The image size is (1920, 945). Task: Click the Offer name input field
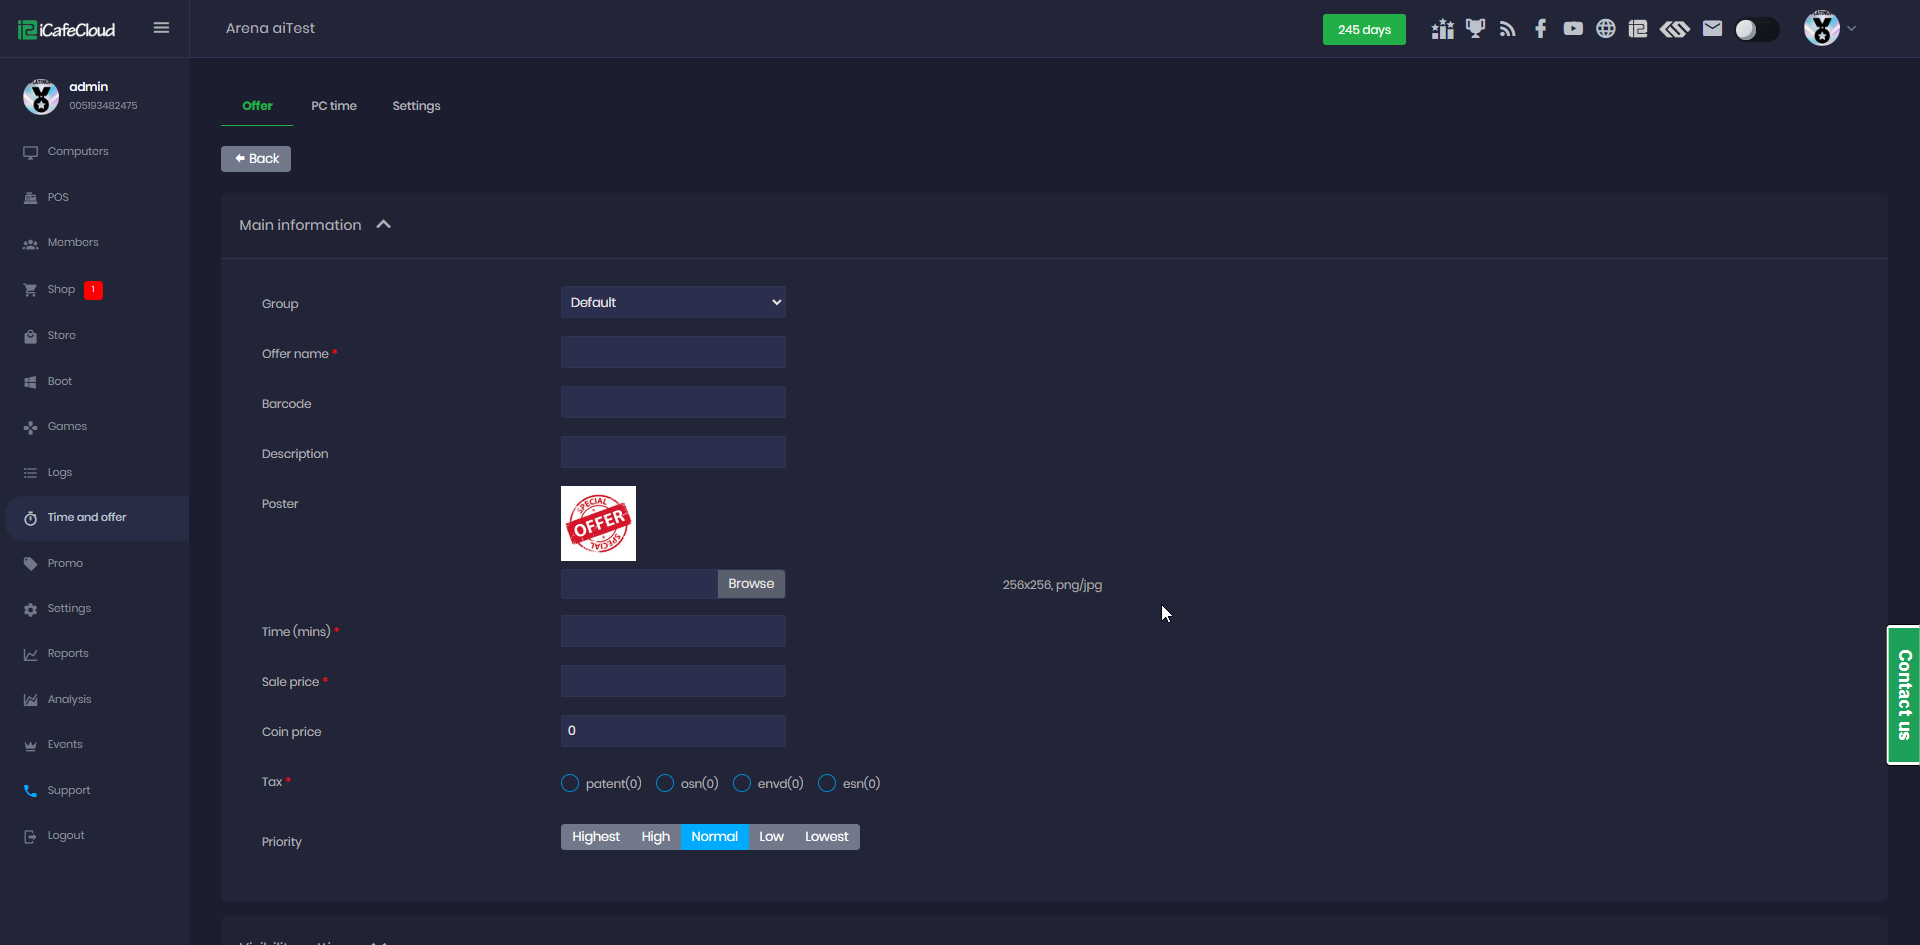(673, 352)
